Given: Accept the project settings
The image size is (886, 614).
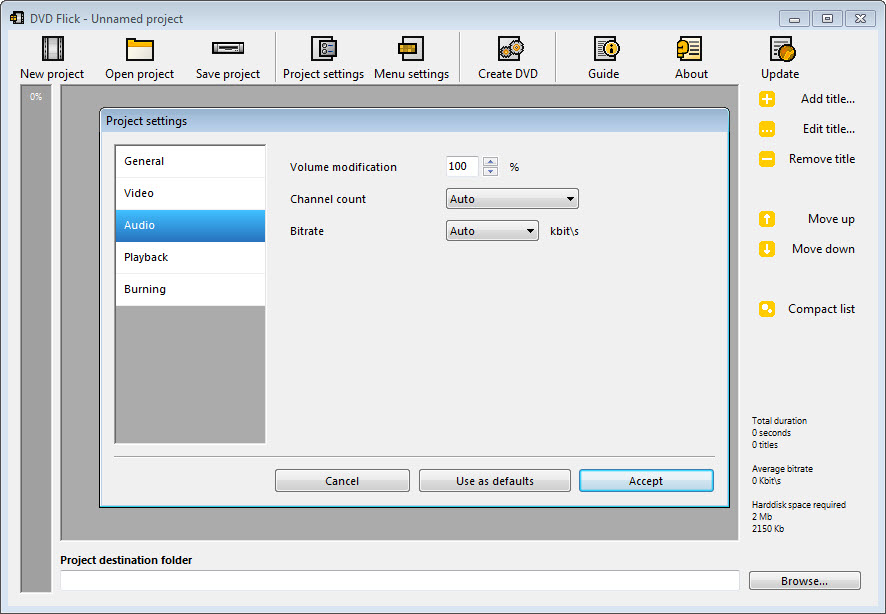Looking at the screenshot, I should point(645,480).
